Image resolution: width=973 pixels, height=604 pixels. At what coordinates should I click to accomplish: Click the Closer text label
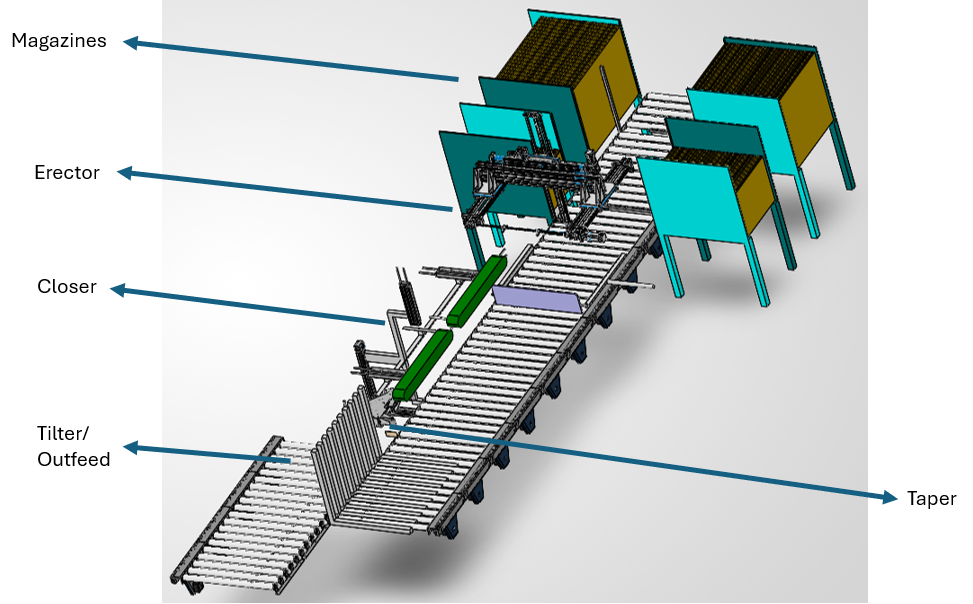(x=66, y=287)
